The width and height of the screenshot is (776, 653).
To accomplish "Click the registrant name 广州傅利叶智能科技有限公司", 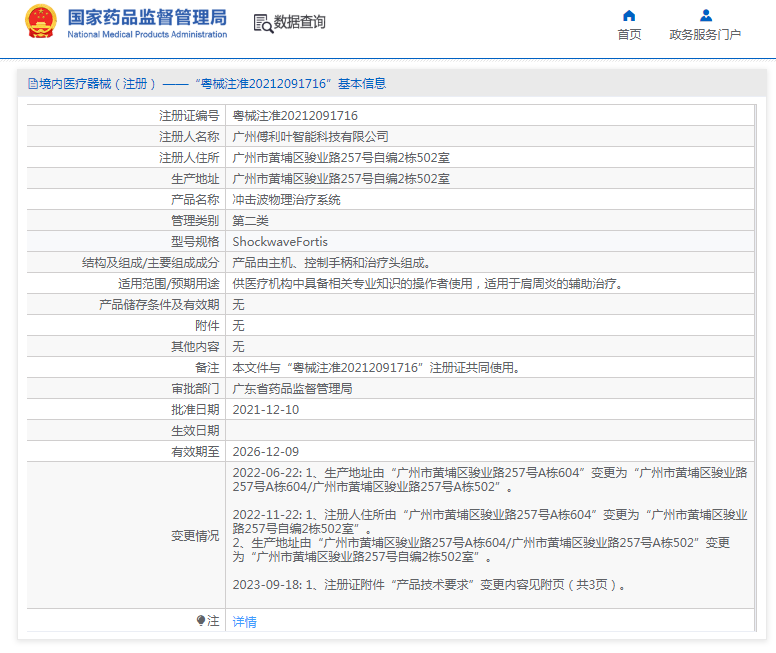I will click(x=310, y=137).
